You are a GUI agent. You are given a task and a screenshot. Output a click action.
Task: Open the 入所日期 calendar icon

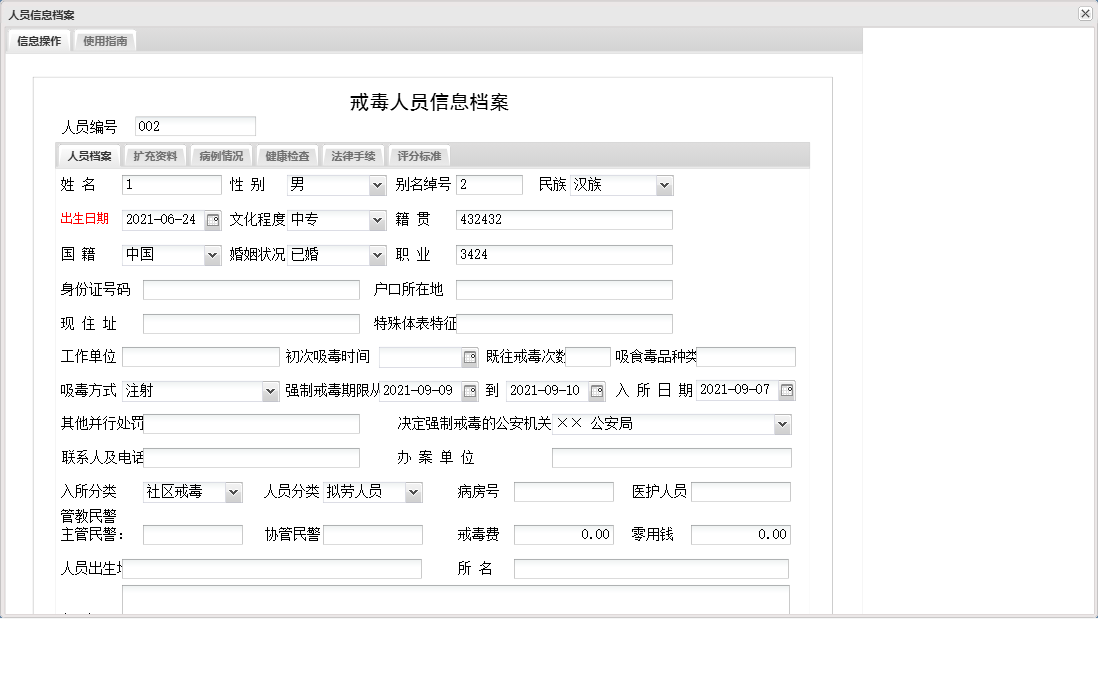coord(786,391)
